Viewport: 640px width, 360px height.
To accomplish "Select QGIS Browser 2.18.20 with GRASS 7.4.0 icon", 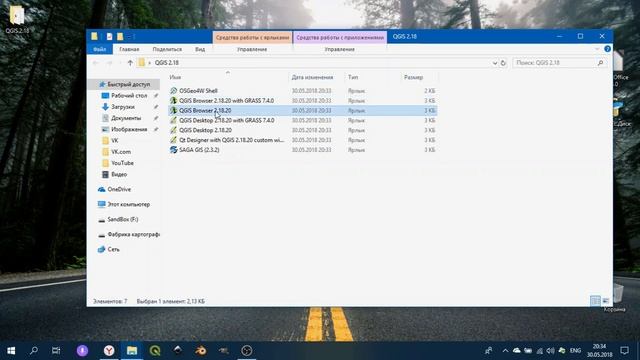I will tap(173, 100).
